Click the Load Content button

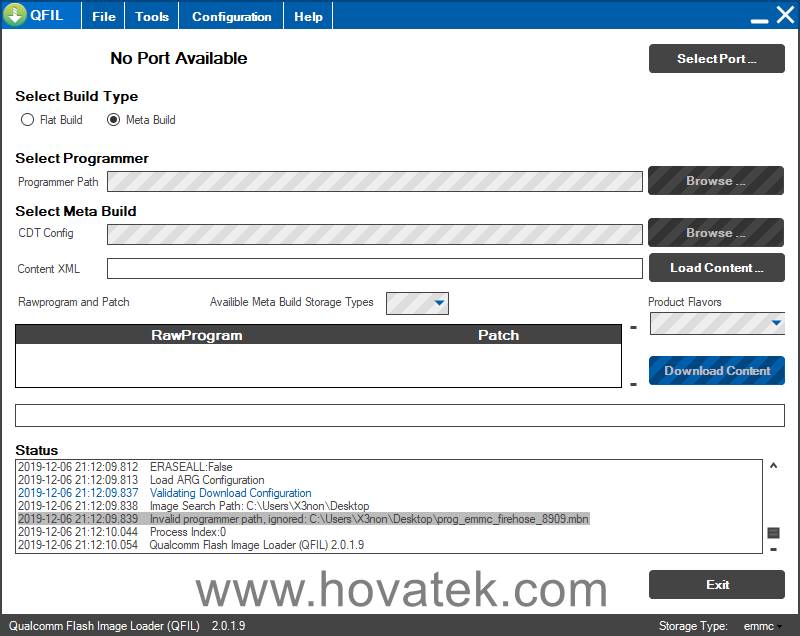click(716, 268)
